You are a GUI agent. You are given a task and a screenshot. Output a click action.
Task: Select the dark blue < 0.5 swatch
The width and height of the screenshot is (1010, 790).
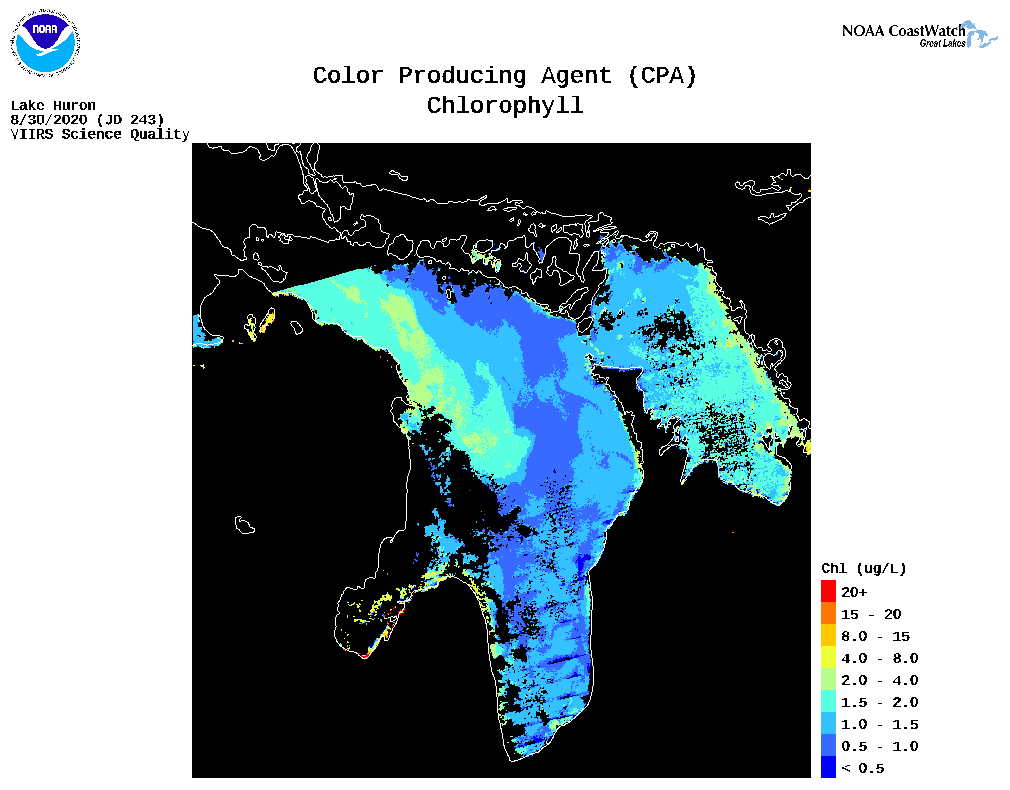coord(828,767)
